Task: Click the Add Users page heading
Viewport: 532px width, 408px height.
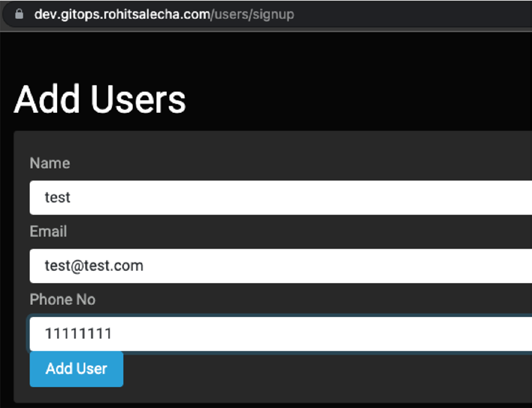Action: click(x=100, y=99)
